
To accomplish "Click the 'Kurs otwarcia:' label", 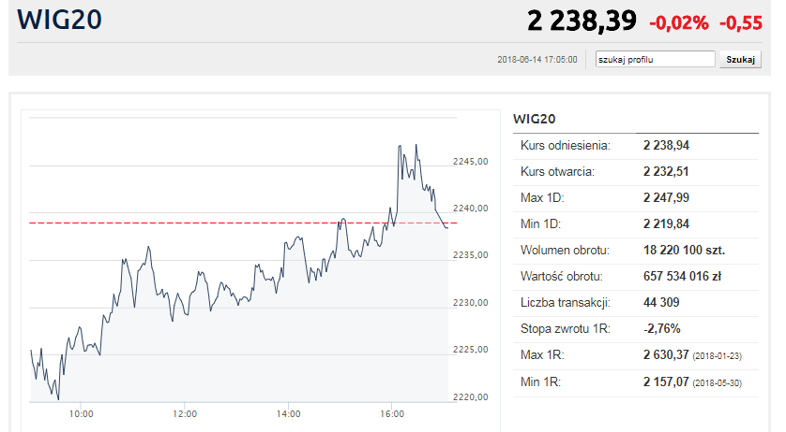I will point(557,172).
